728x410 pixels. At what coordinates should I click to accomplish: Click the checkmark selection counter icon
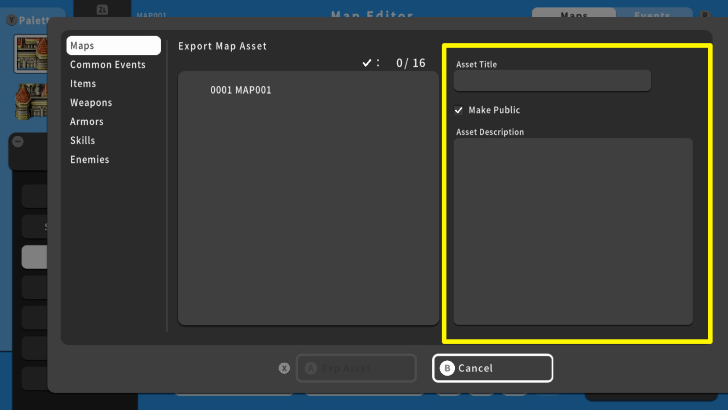click(x=367, y=63)
